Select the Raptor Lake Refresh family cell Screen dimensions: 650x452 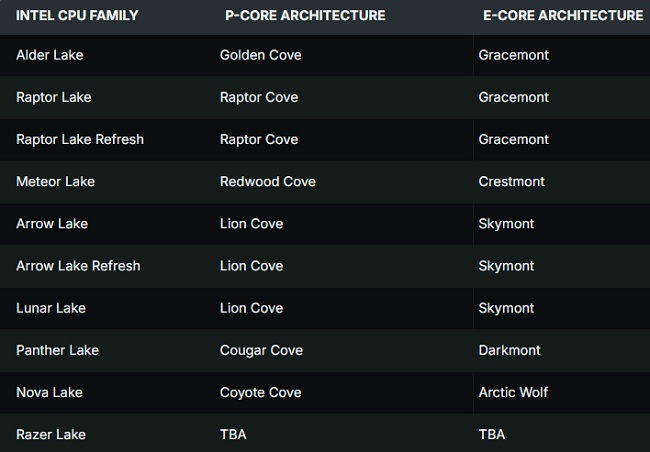pos(80,139)
